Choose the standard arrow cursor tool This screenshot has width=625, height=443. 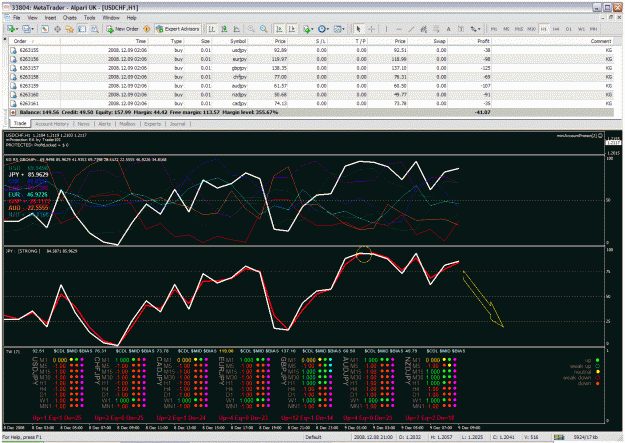tap(358, 29)
